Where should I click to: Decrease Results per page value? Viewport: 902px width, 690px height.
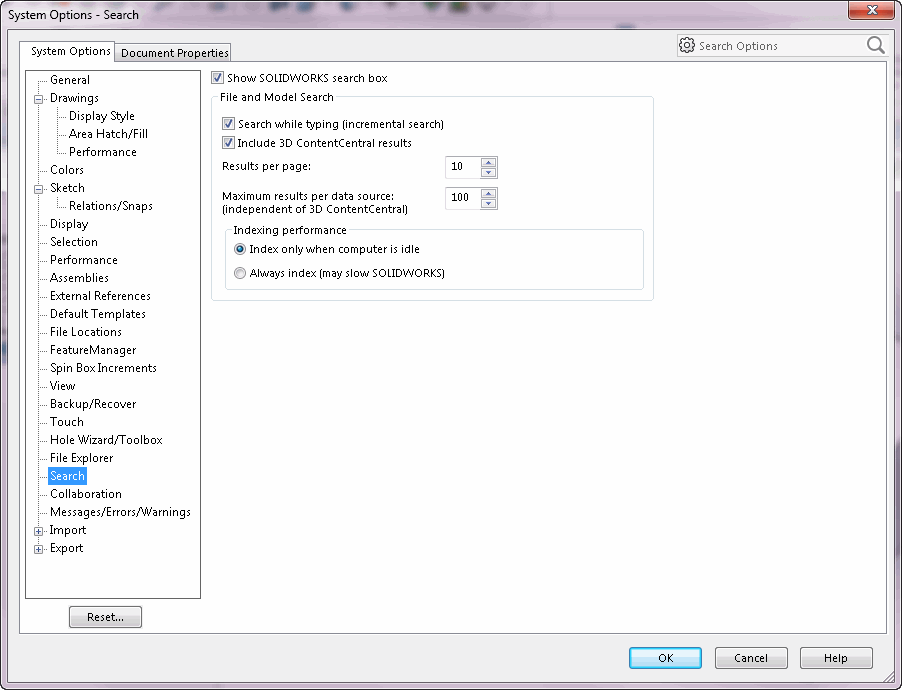tap(488, 172)
